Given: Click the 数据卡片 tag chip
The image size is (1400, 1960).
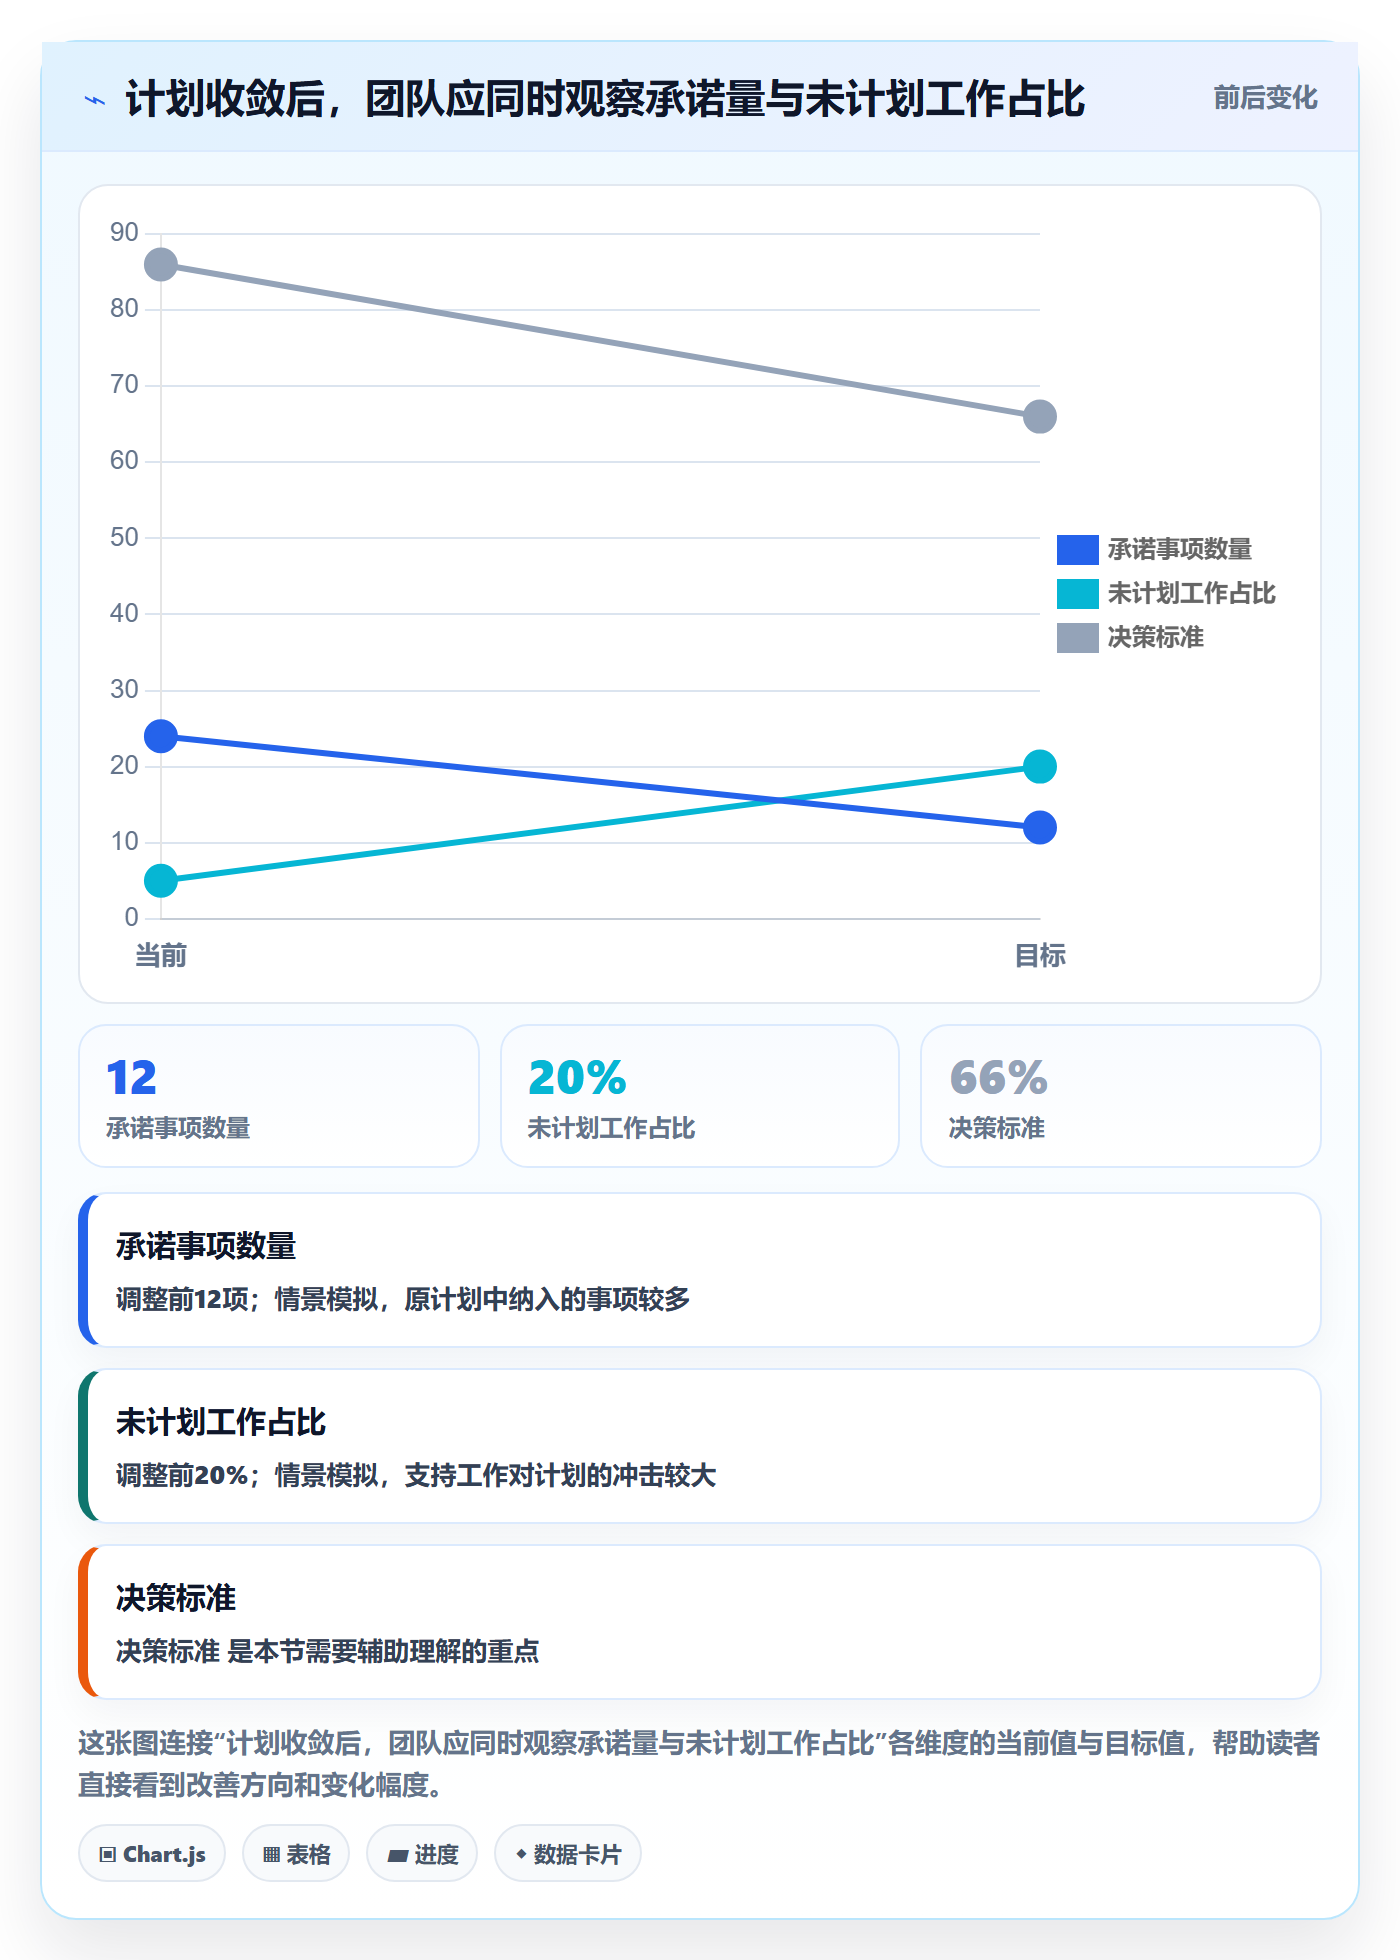Looking at the screenshot, I should point(568,1854).
